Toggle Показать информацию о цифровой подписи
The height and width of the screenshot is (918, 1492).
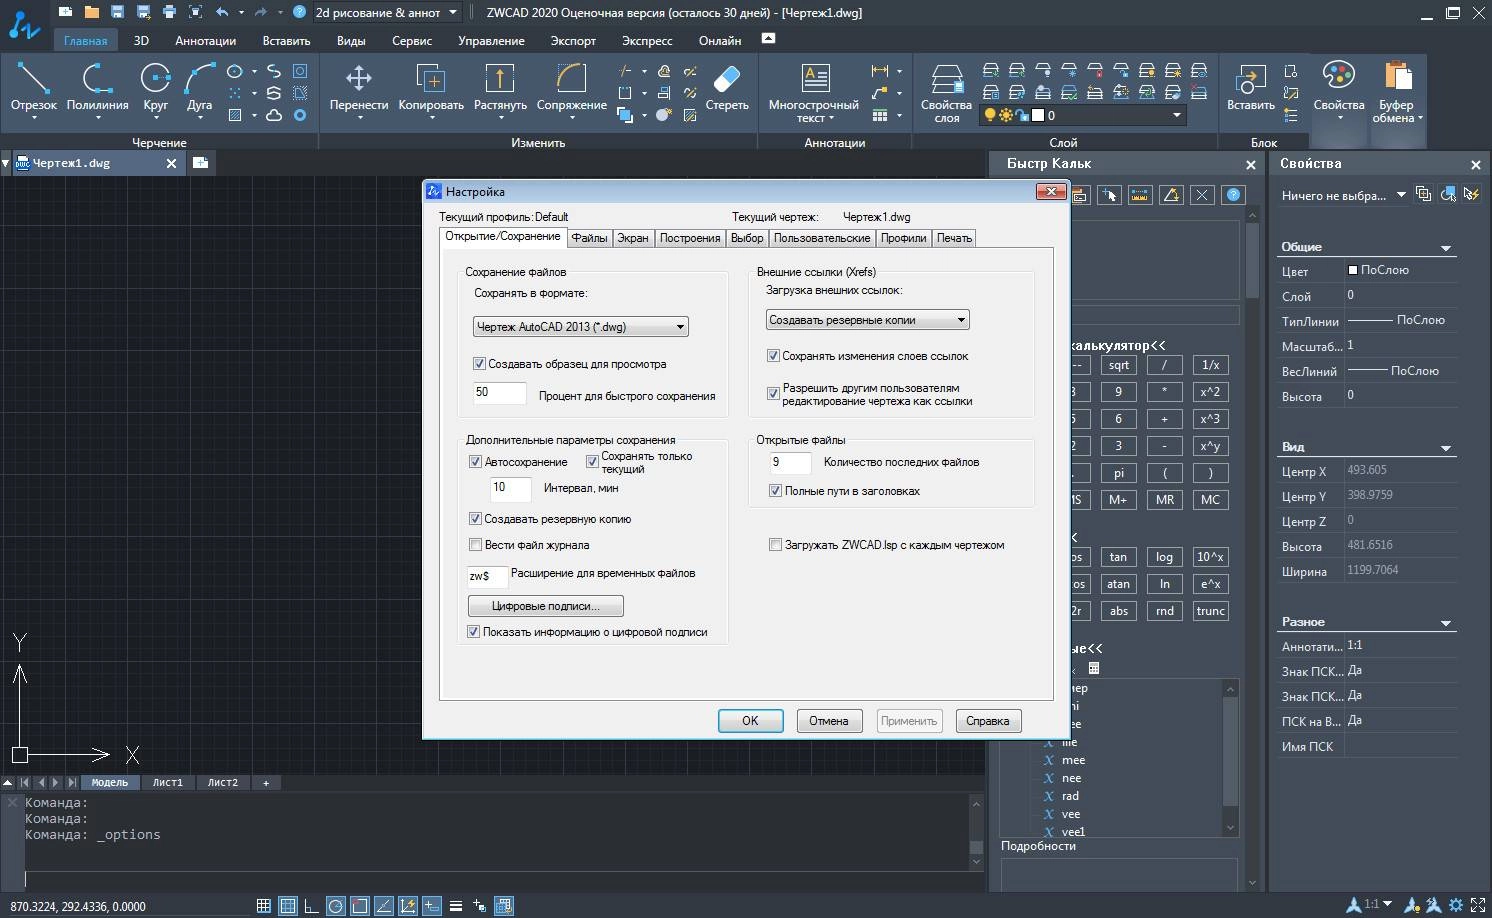(473, 632)
